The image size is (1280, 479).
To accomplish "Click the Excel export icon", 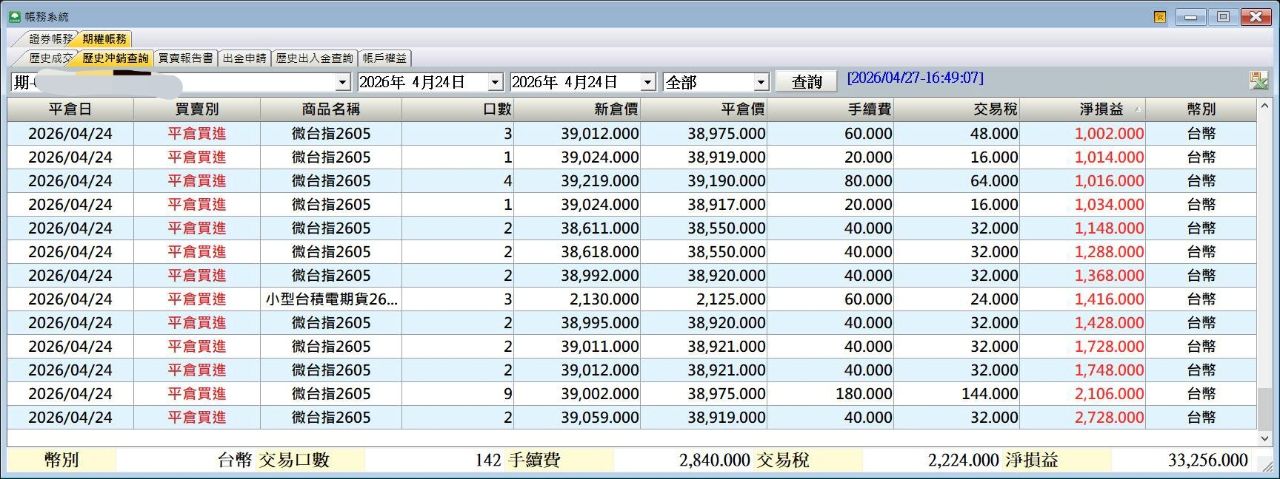I will click(1258, 81).
